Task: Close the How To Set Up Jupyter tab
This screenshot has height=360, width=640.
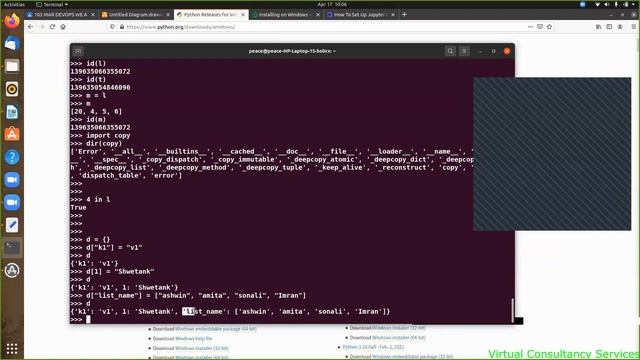Action: pyautogui.click(x=393, y=14)
